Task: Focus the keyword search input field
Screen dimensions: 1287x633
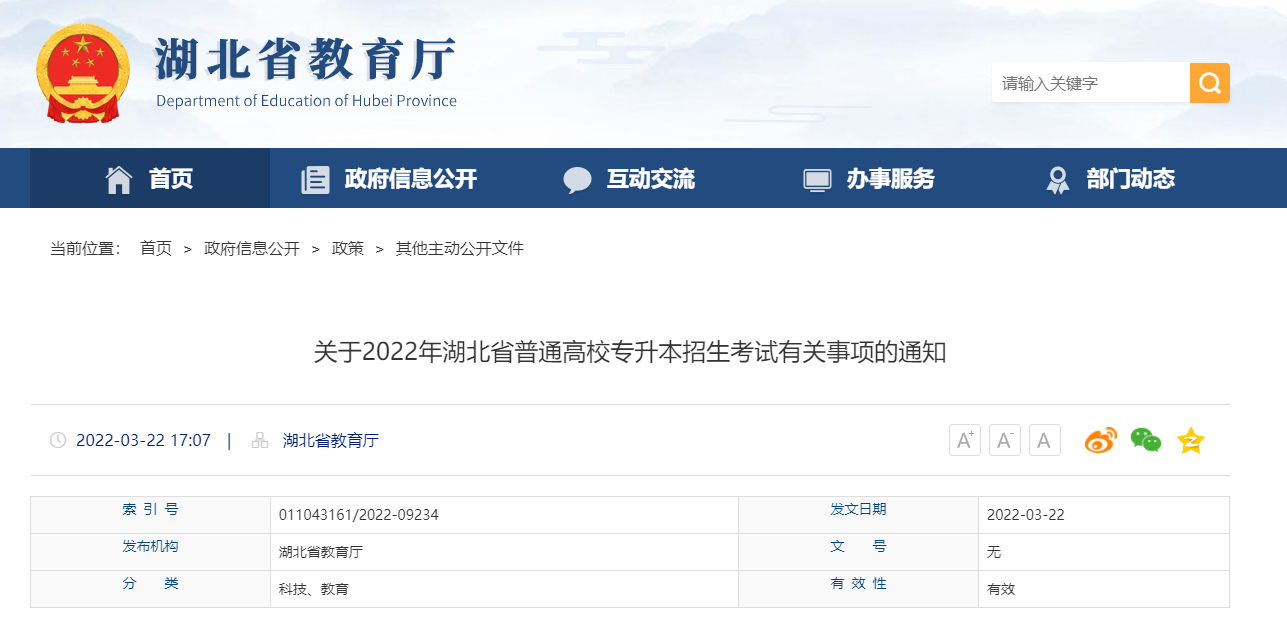Action: click(1090, 83)
